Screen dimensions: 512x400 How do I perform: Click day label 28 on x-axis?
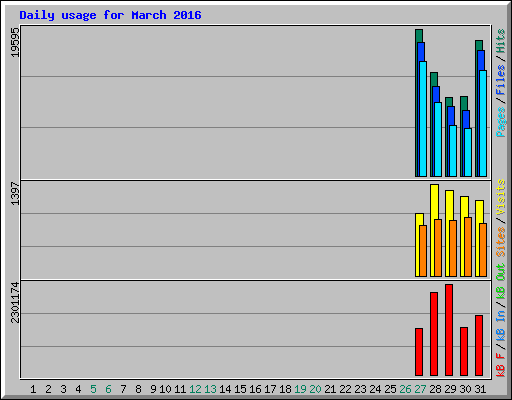(435, 389)
